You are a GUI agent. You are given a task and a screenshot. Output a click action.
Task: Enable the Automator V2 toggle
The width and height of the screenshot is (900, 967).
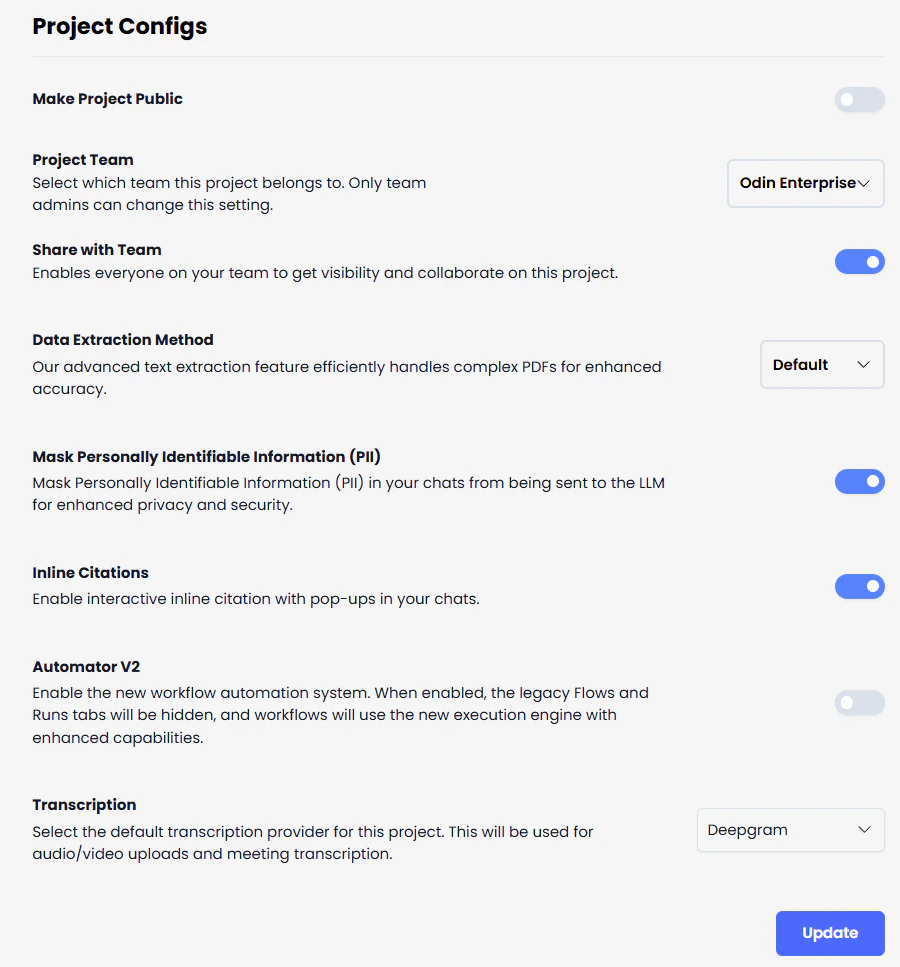tap(859, 702)
